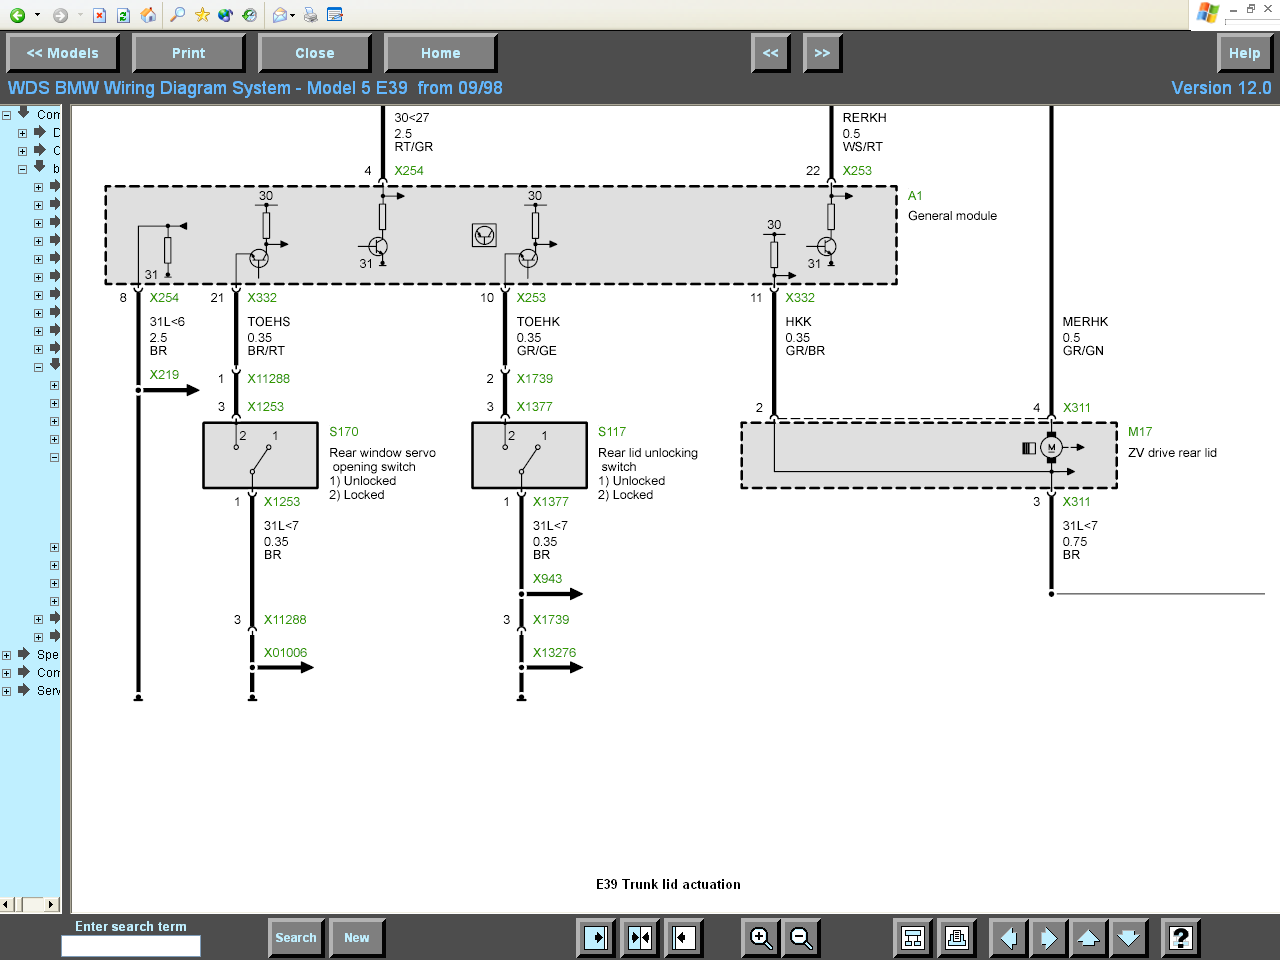Click connector X943 link
The image size is (1280, 960).
coord(547,579)
